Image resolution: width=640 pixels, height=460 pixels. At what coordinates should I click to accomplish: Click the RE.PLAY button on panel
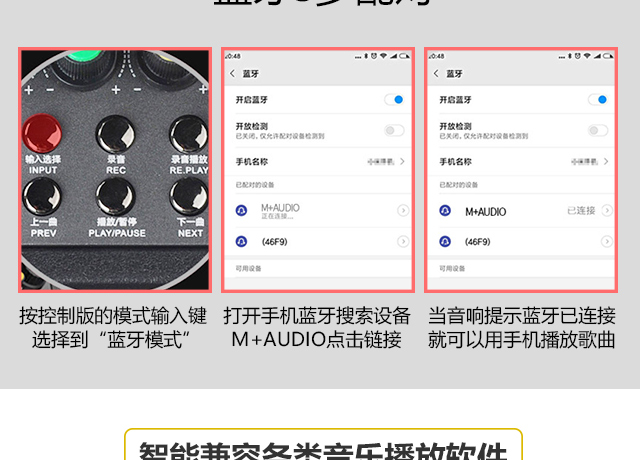(x=189, y=134)
